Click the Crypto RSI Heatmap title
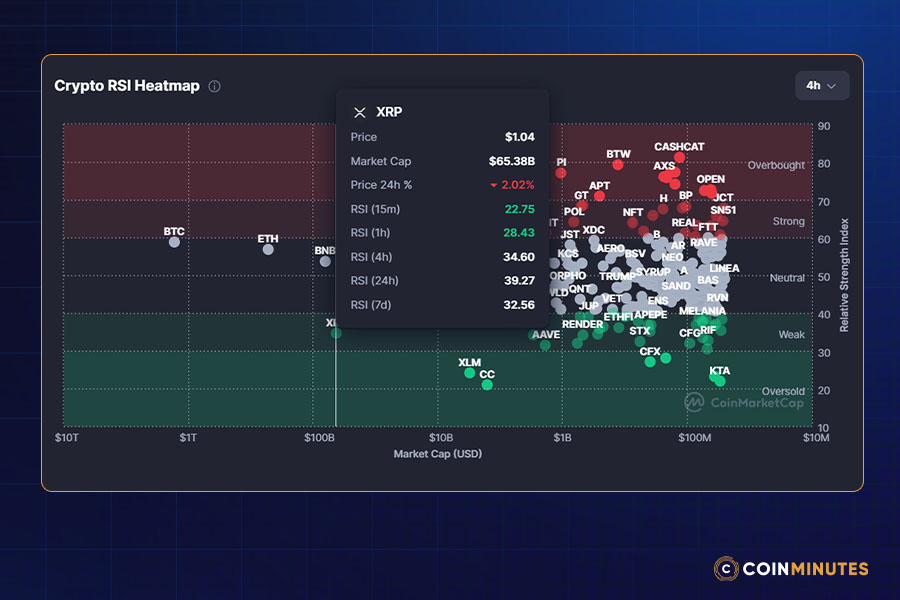The image size is (900, 600). [127, 86]
